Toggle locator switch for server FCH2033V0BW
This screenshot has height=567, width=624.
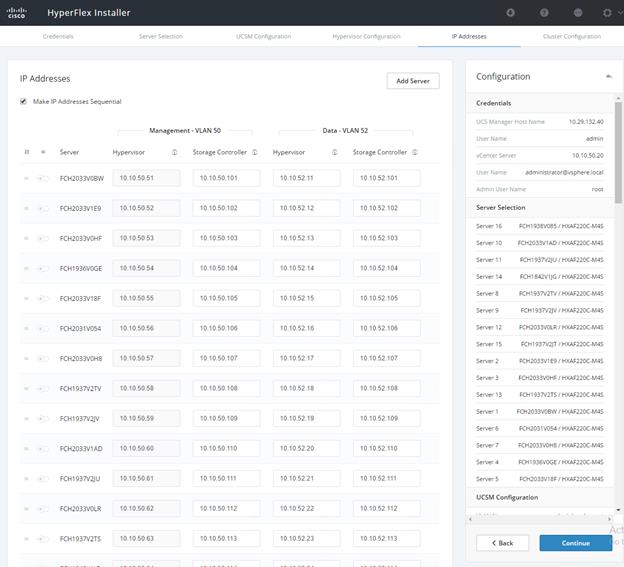pos(43,178)
